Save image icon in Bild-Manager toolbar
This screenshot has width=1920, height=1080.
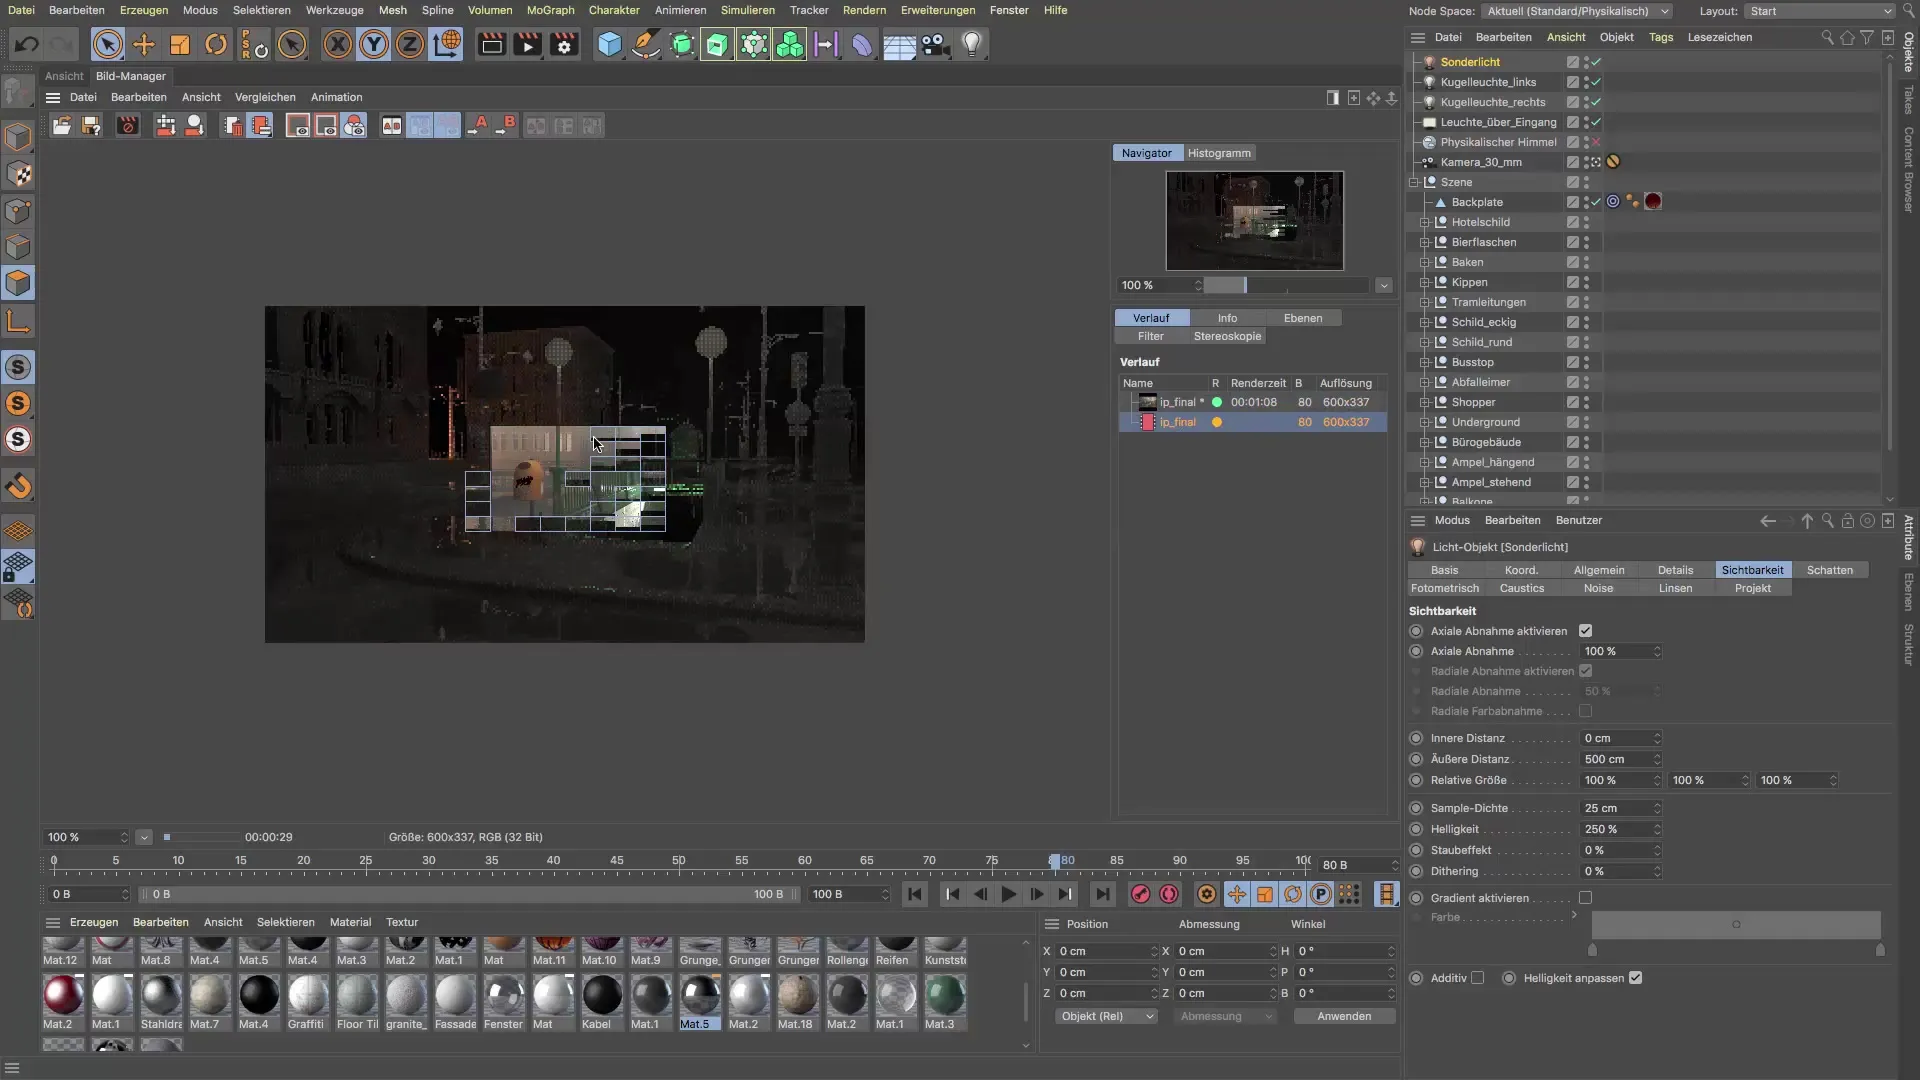tap(91, 126)
